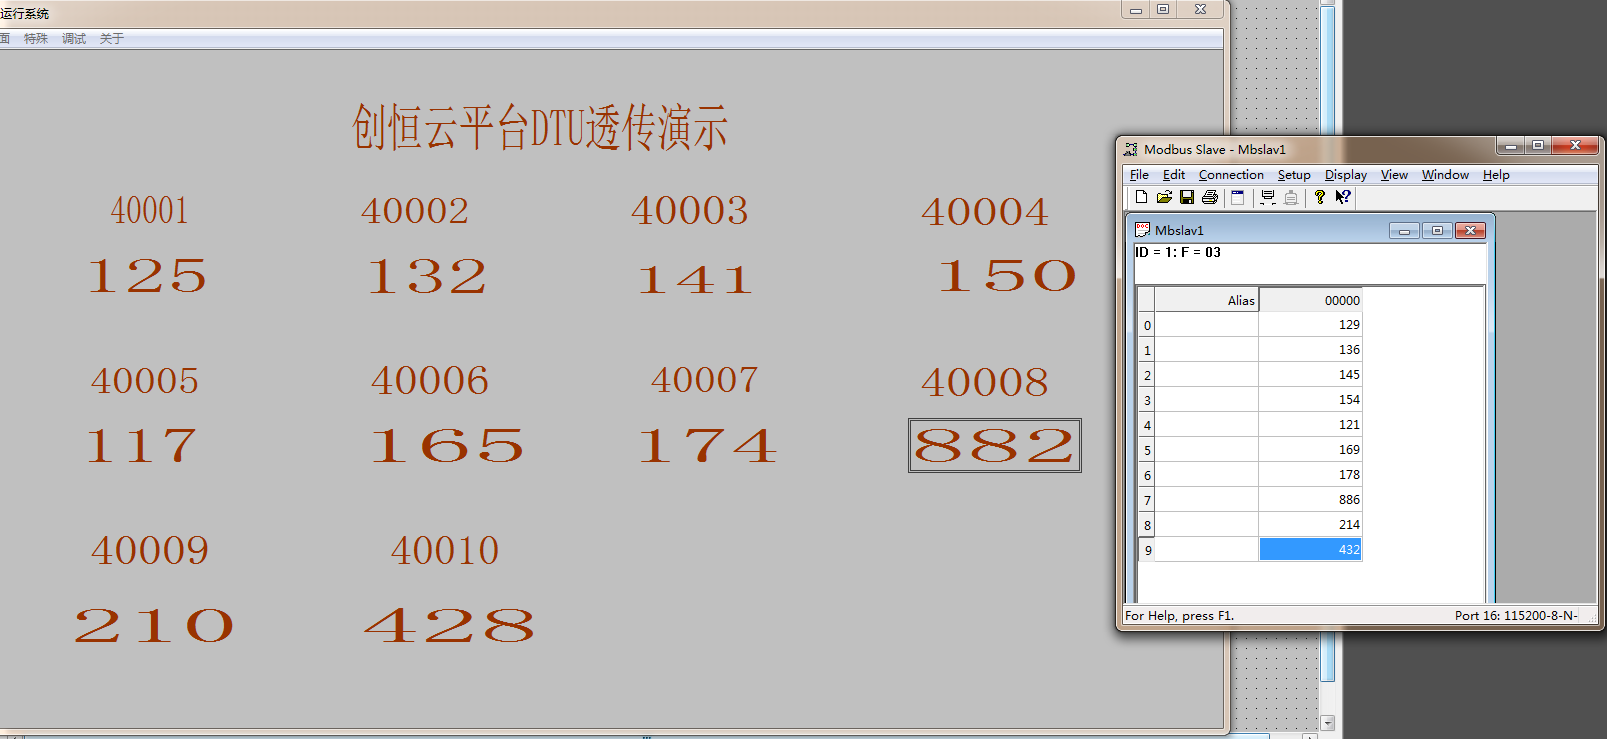This screenshot has width=1607, height=739.
Task: Select row header 4 in register table
Action: [1147, 425]
